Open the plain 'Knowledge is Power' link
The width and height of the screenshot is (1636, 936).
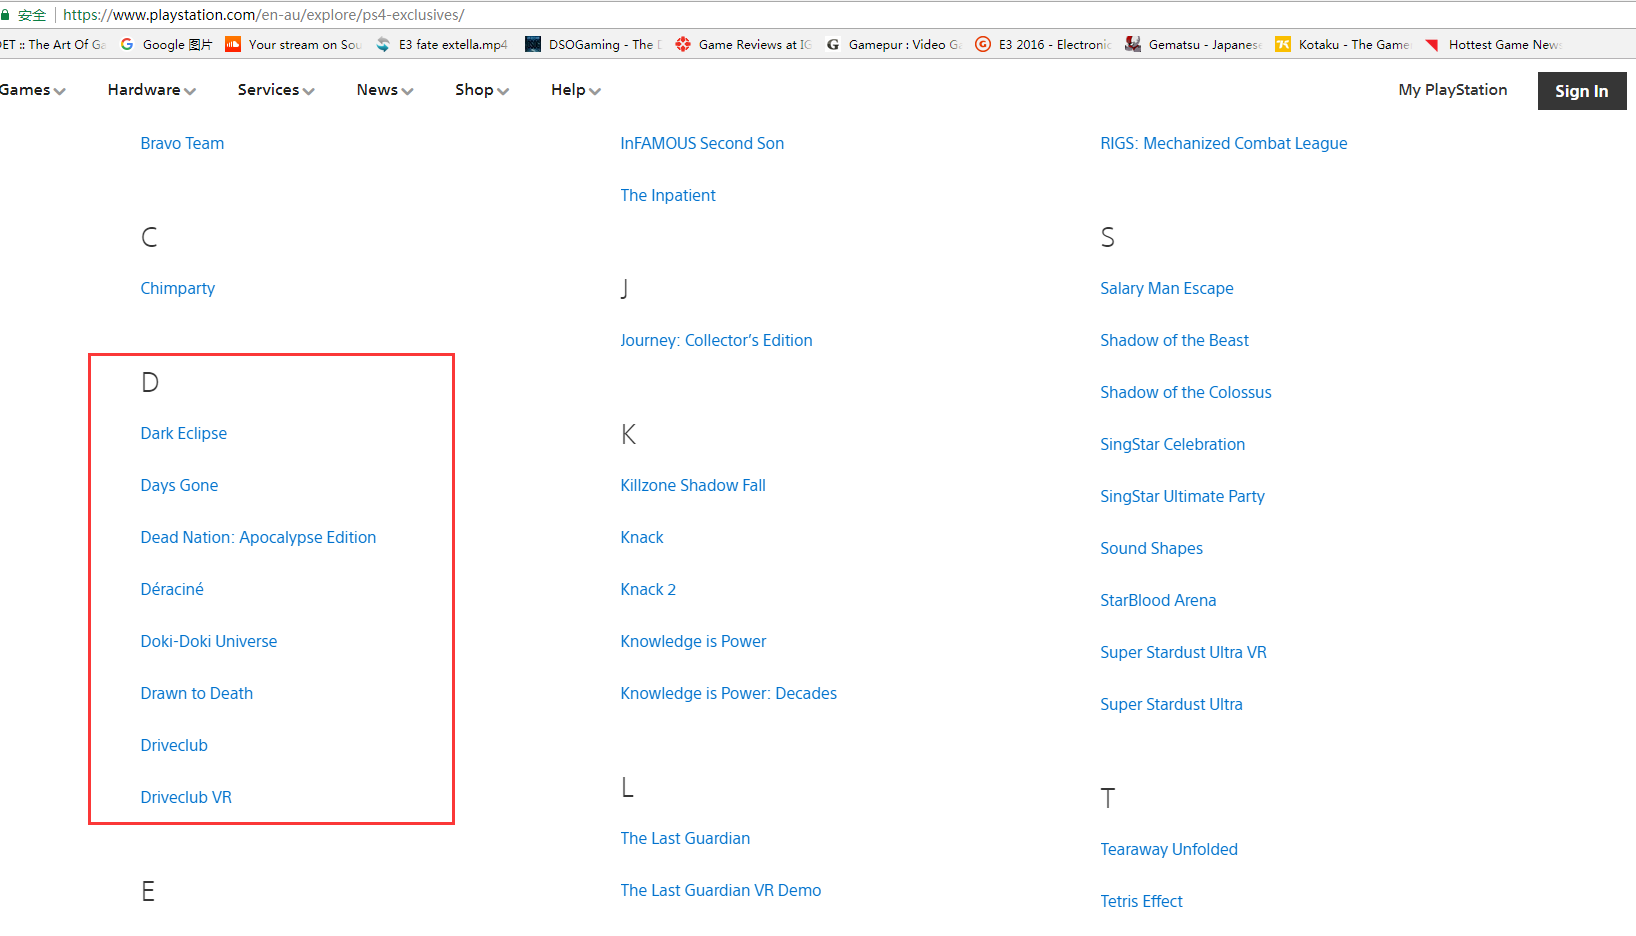click(693, 641)
